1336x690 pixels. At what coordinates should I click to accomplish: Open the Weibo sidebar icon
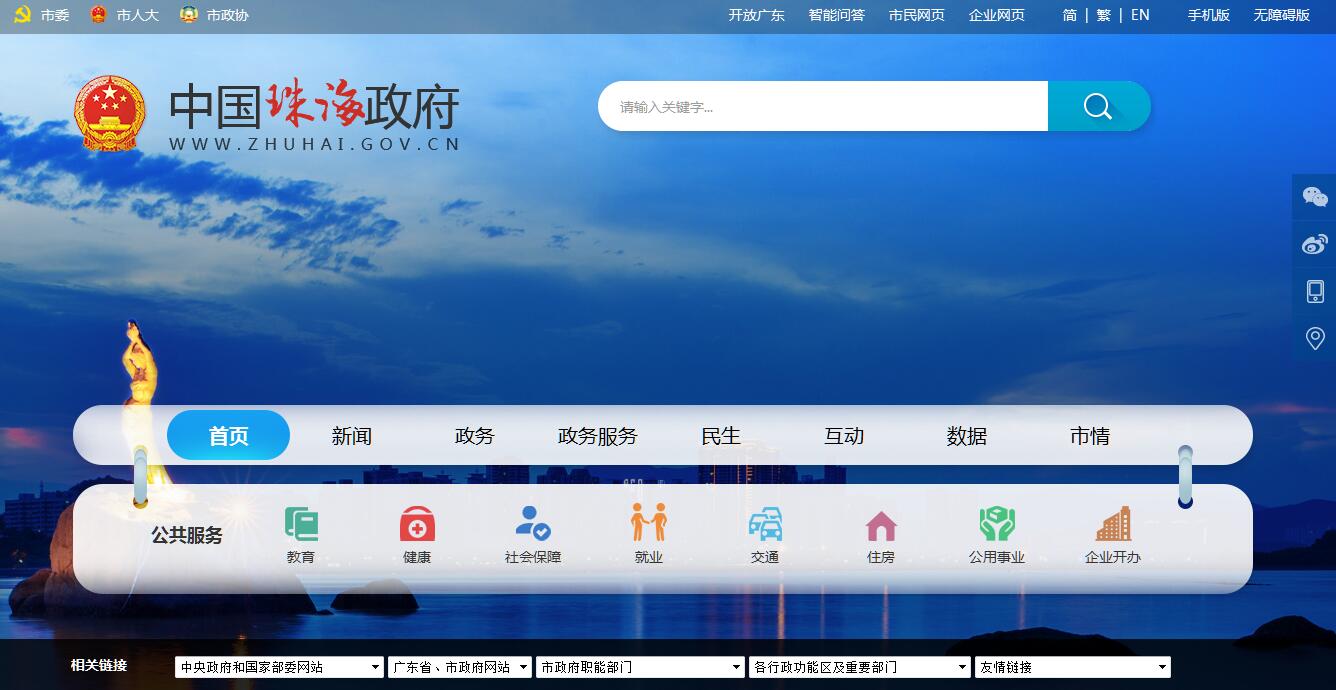coord(1315,244)
